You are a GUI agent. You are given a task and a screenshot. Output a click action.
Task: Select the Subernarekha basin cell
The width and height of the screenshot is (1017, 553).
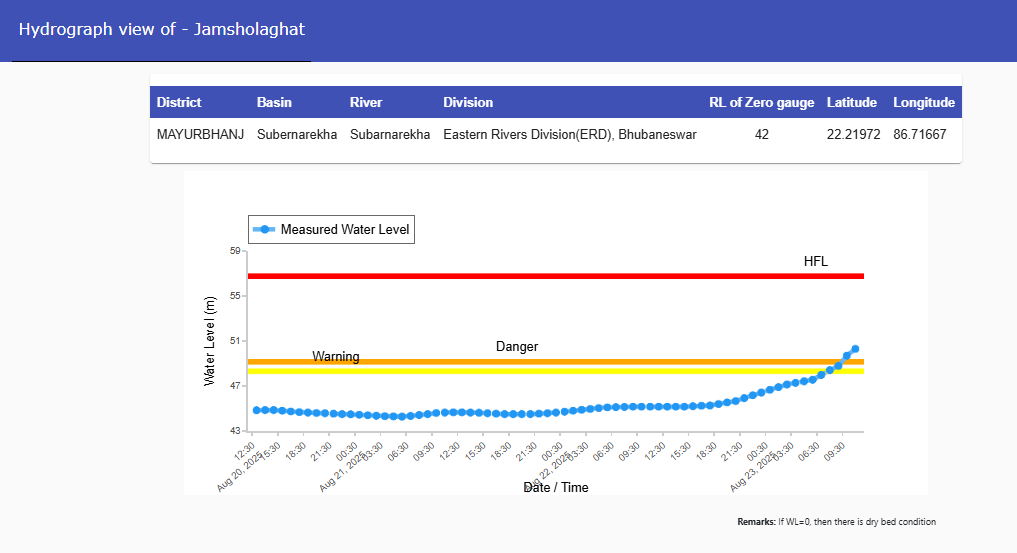point(297,134)
